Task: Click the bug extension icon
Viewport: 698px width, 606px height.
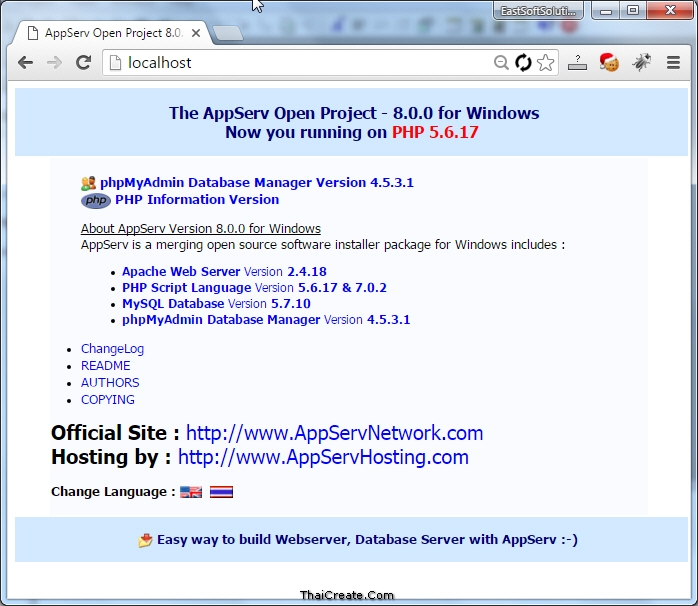Action: coord(641,62)
